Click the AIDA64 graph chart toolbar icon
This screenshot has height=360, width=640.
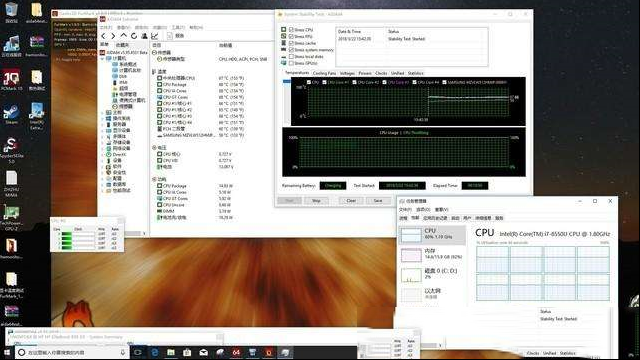[x=154, y=36]
